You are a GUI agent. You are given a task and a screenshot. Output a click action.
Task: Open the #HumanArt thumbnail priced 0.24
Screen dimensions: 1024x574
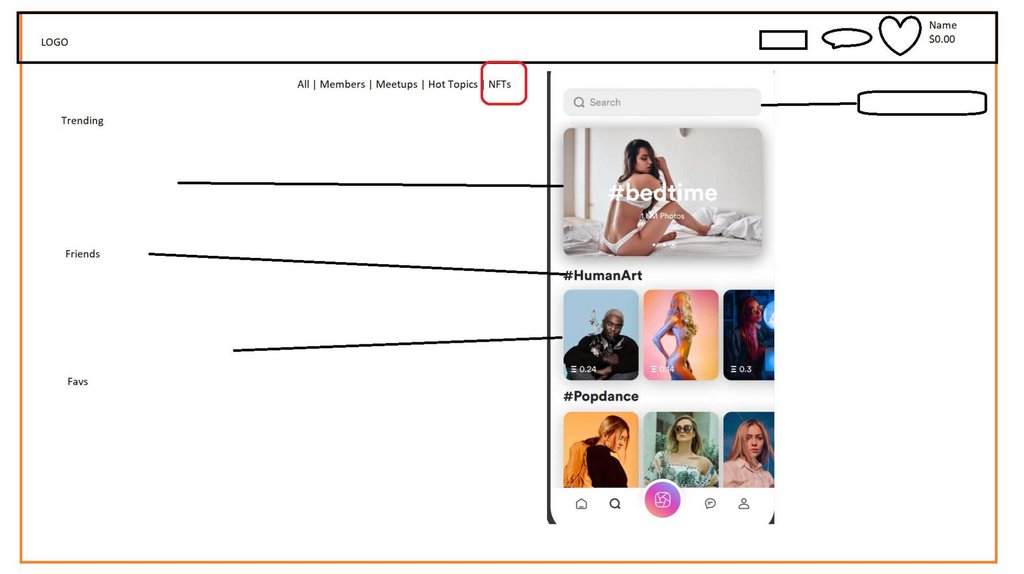point(601,335)
